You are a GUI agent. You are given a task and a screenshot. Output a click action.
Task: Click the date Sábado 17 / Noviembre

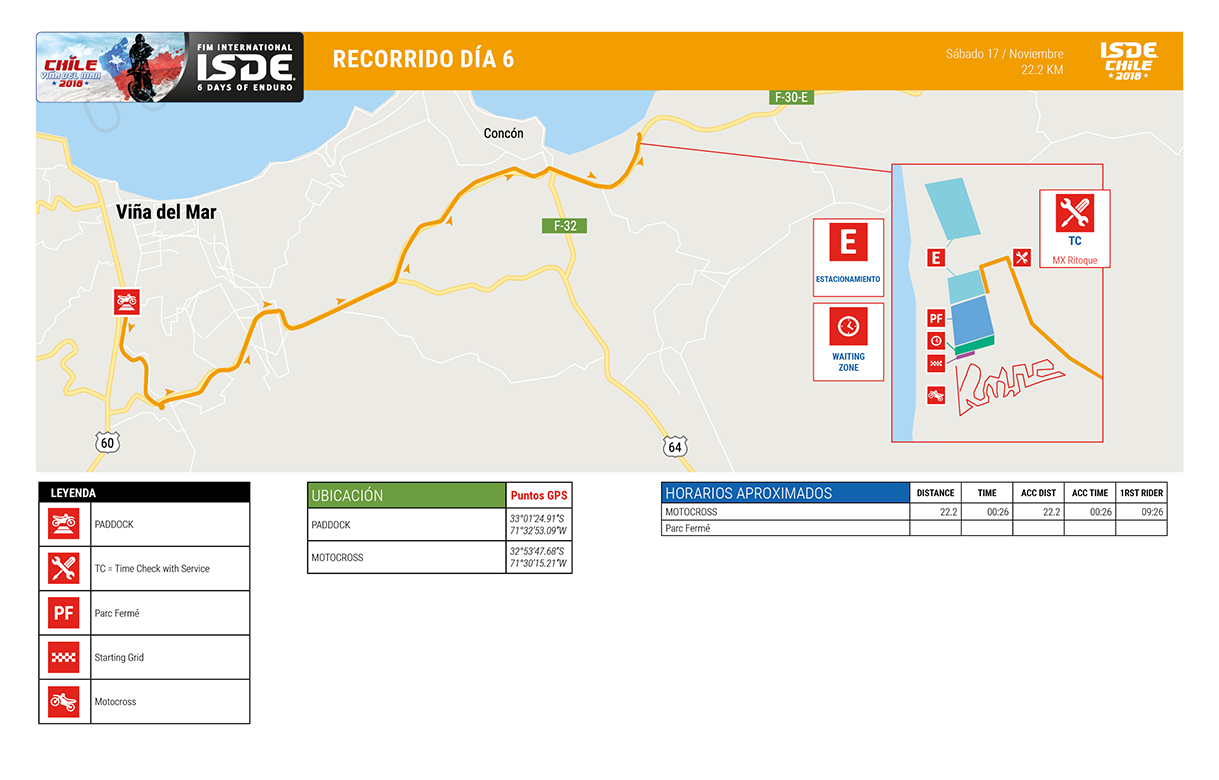point(1004,54)
